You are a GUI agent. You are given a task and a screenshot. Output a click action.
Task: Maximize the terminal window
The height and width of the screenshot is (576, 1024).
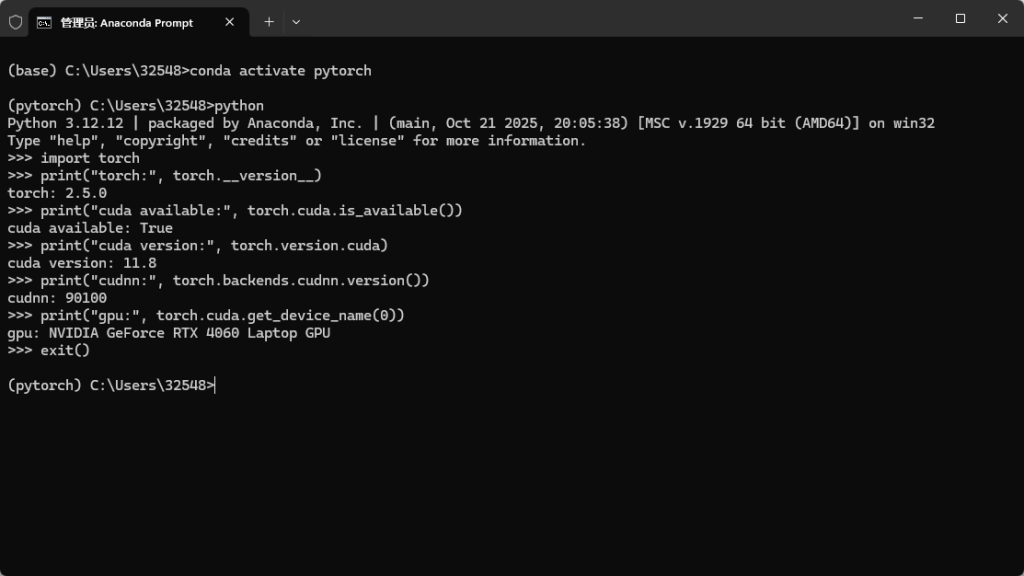[x=960, y=18]
